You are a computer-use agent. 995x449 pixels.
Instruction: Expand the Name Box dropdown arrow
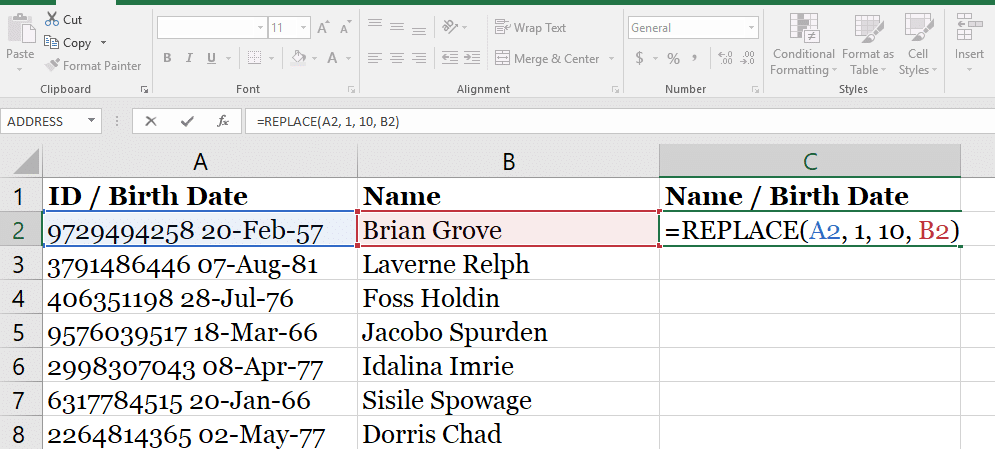[x=91, y=120]
